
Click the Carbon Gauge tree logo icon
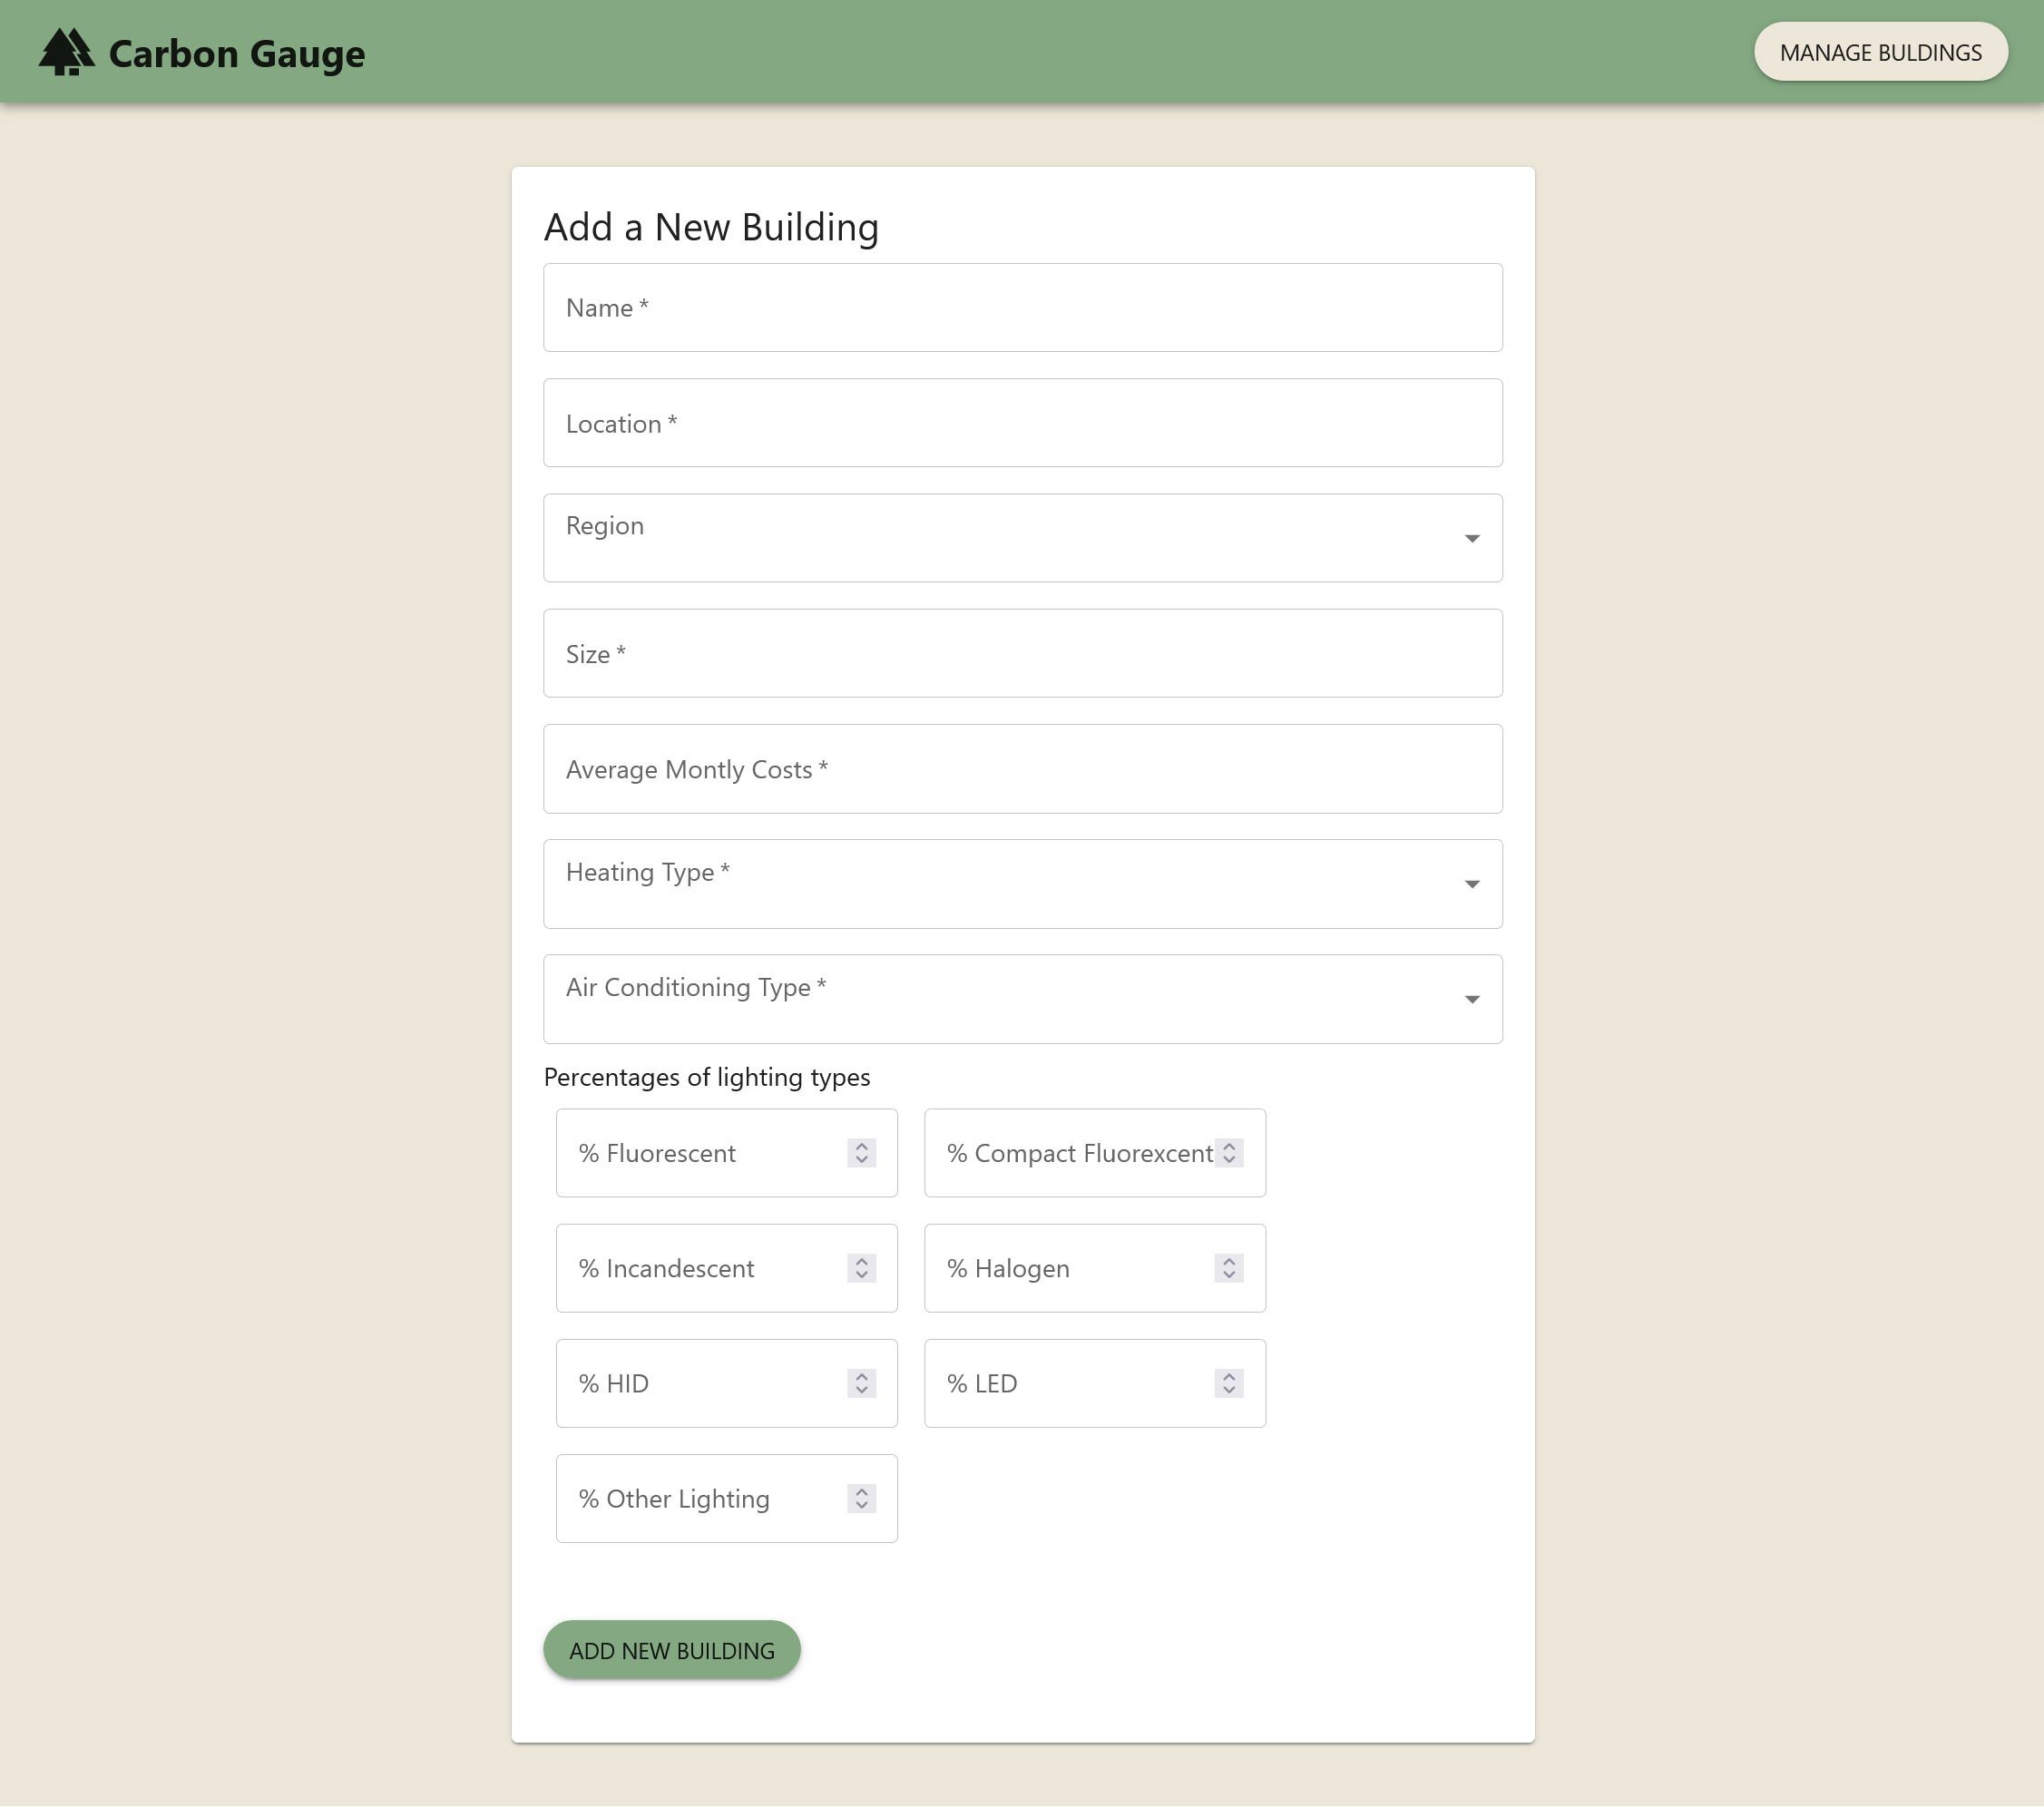(x=66, y=52)
